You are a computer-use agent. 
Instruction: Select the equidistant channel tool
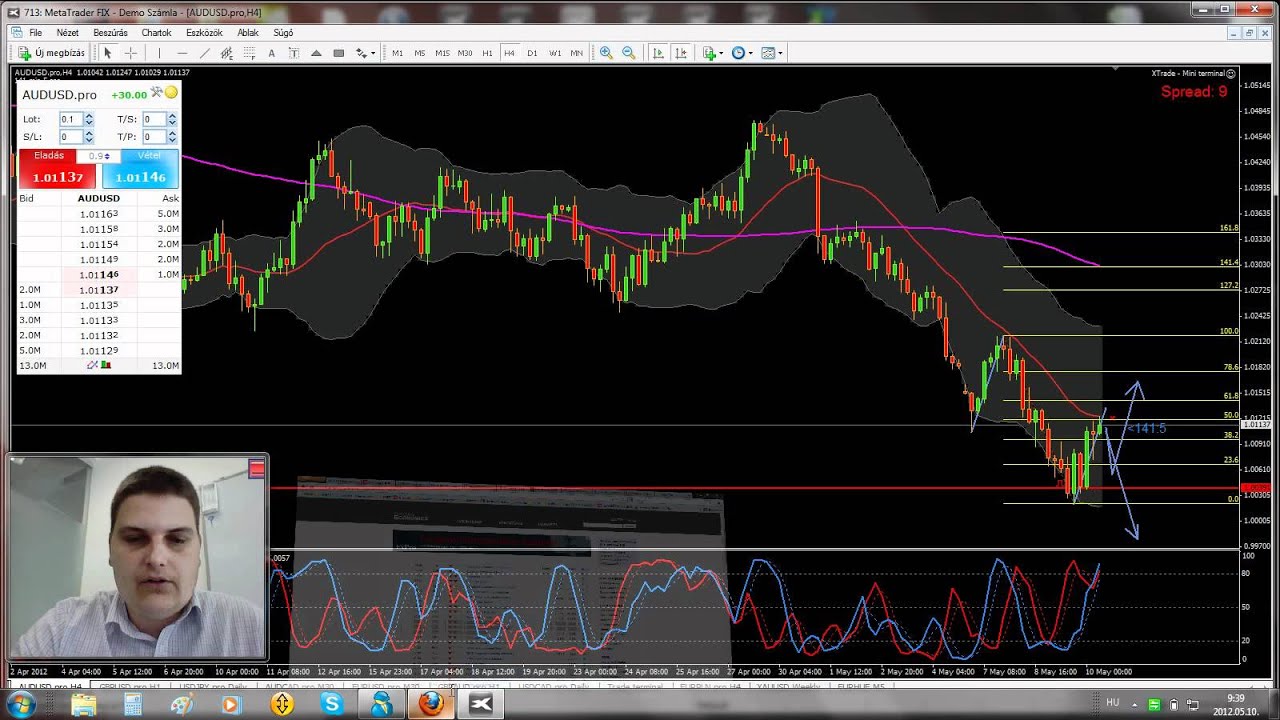coord(227,53)
